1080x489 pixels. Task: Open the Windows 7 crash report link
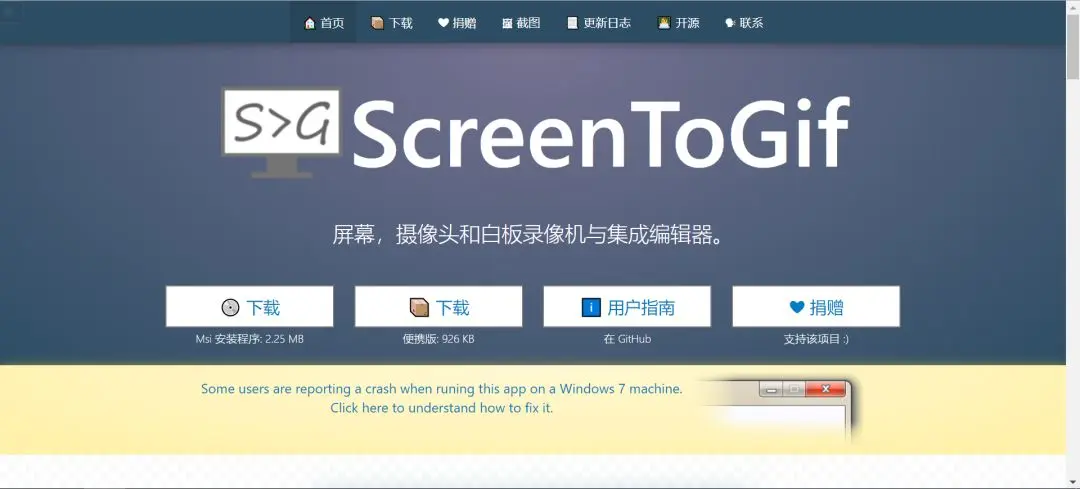coord(442,388)
